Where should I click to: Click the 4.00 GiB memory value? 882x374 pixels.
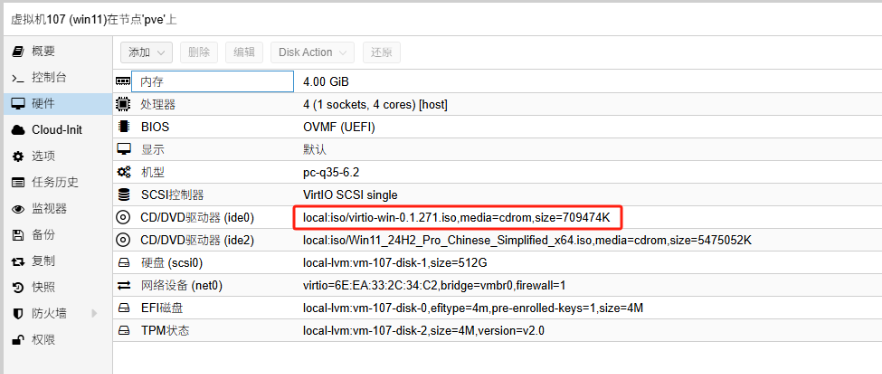[x=326, y=82]
